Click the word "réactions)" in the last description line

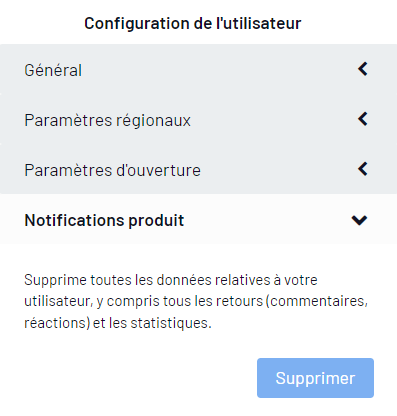[x=57, y=323]
